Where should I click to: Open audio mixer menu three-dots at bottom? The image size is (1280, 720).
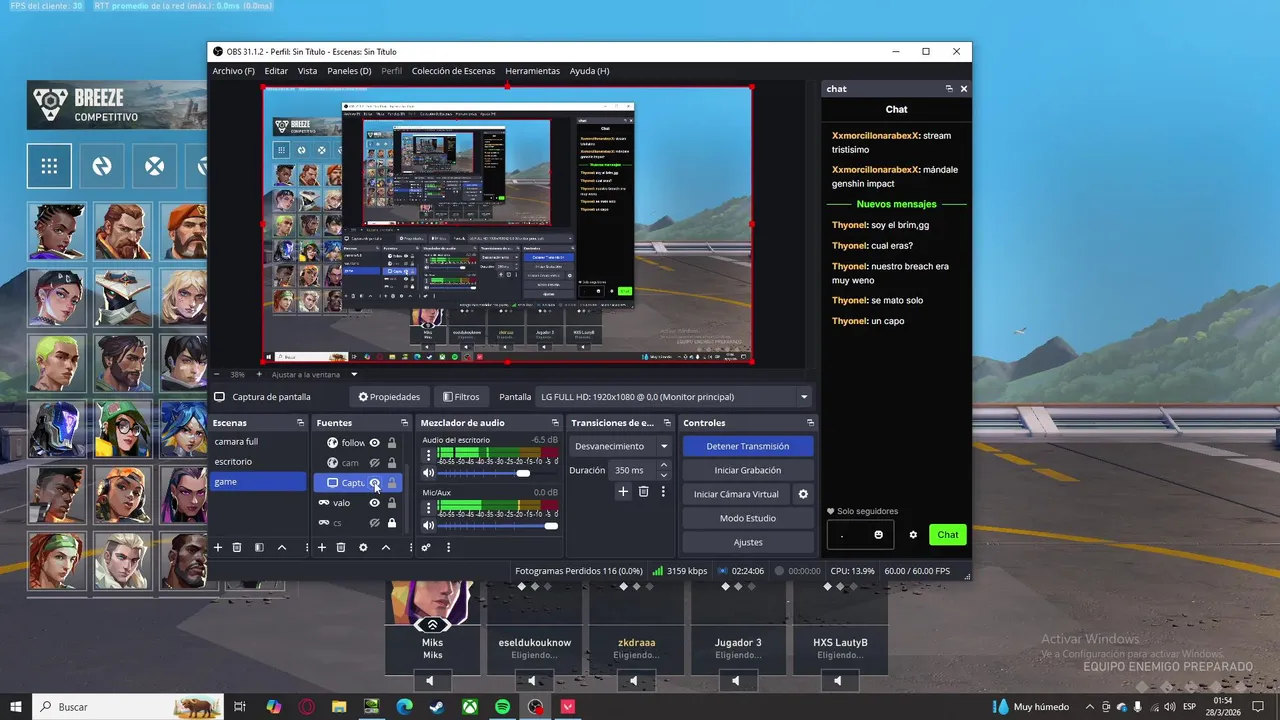point(448,547)
